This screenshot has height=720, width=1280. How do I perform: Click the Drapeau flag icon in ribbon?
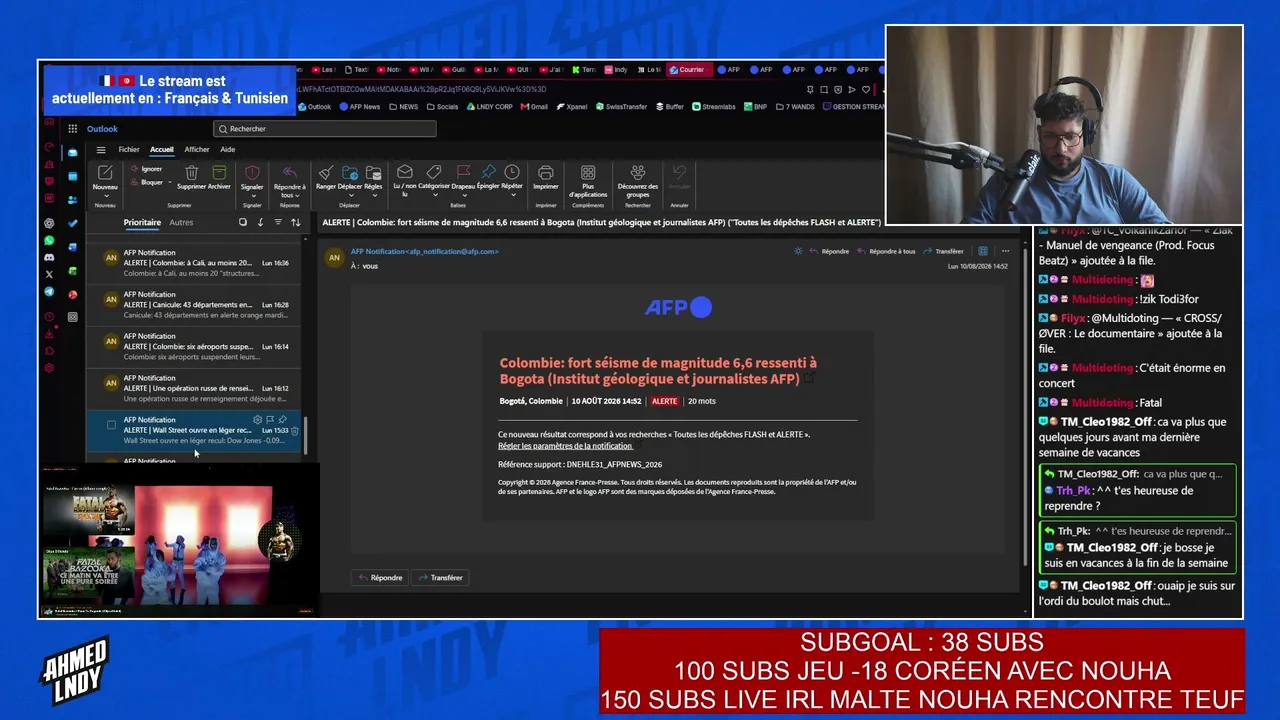click(x=463, y=173)
